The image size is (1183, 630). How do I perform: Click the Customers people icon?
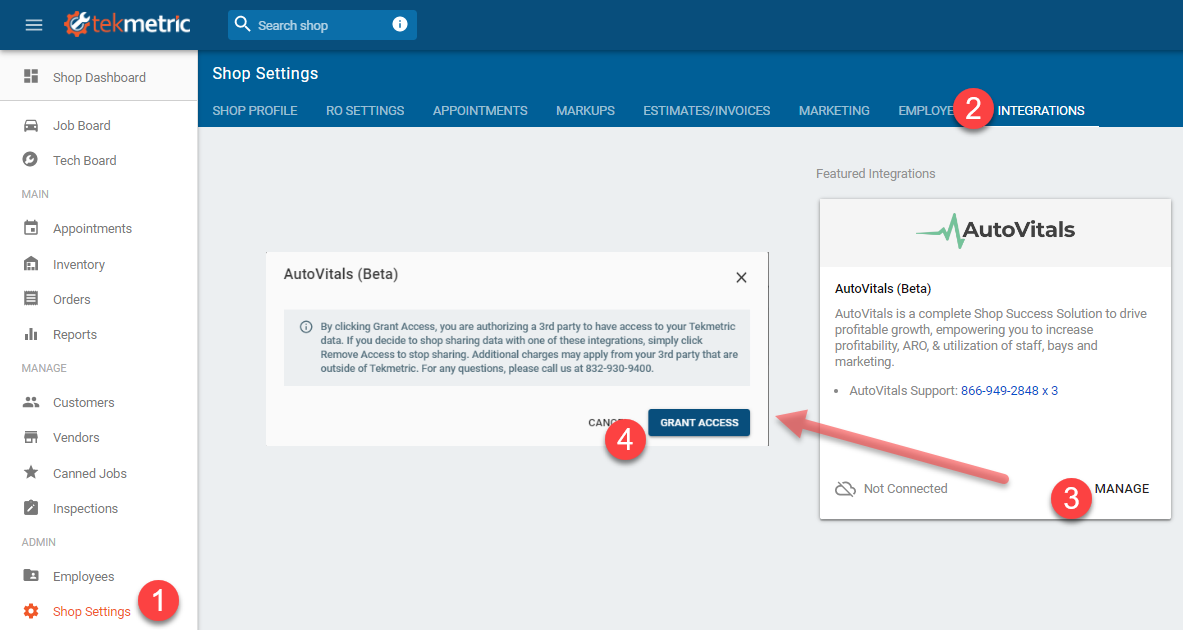coord(31,402)
